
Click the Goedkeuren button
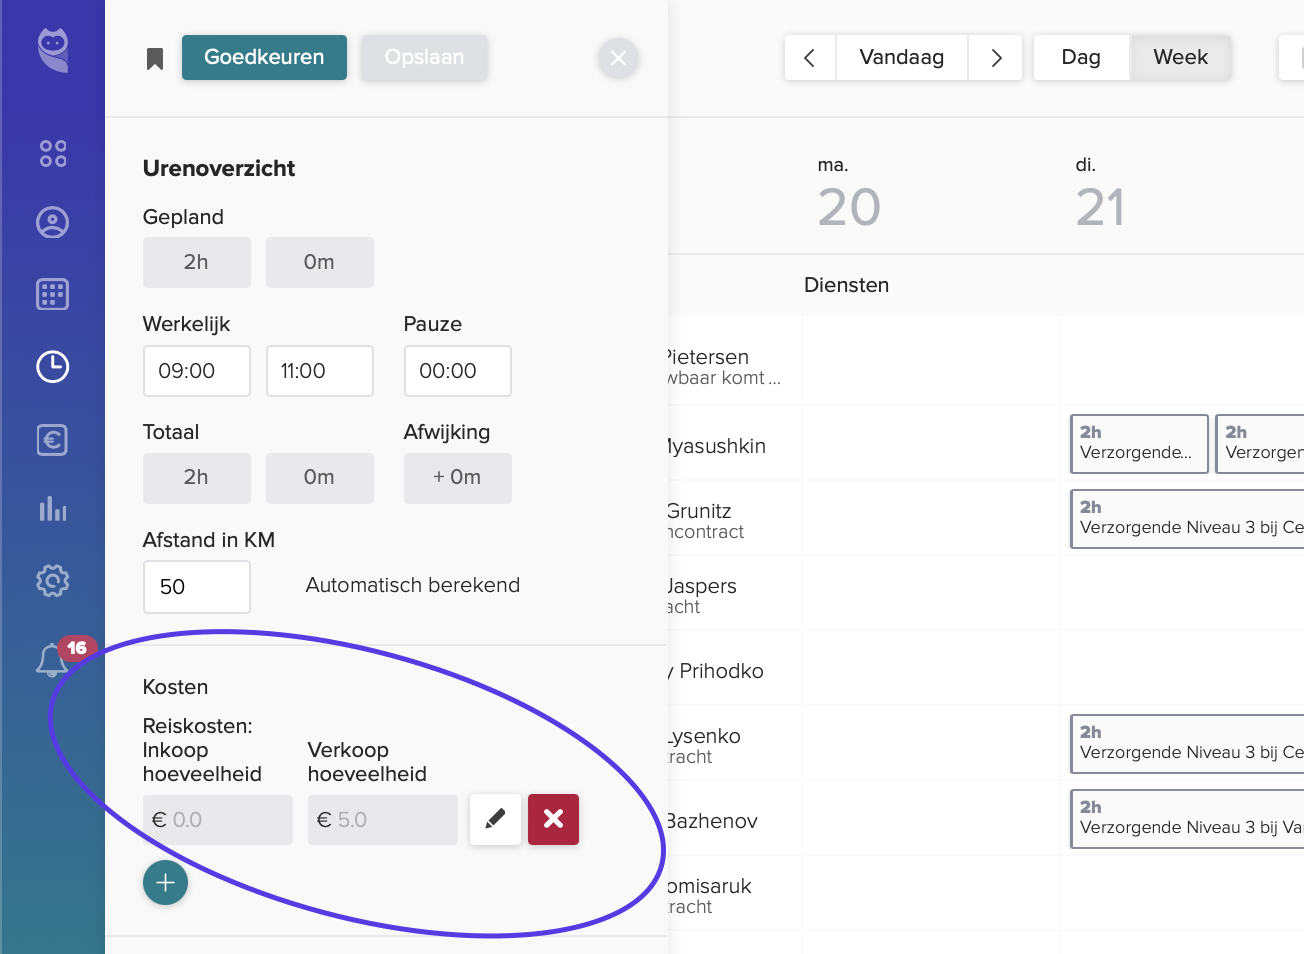(264, 58)
